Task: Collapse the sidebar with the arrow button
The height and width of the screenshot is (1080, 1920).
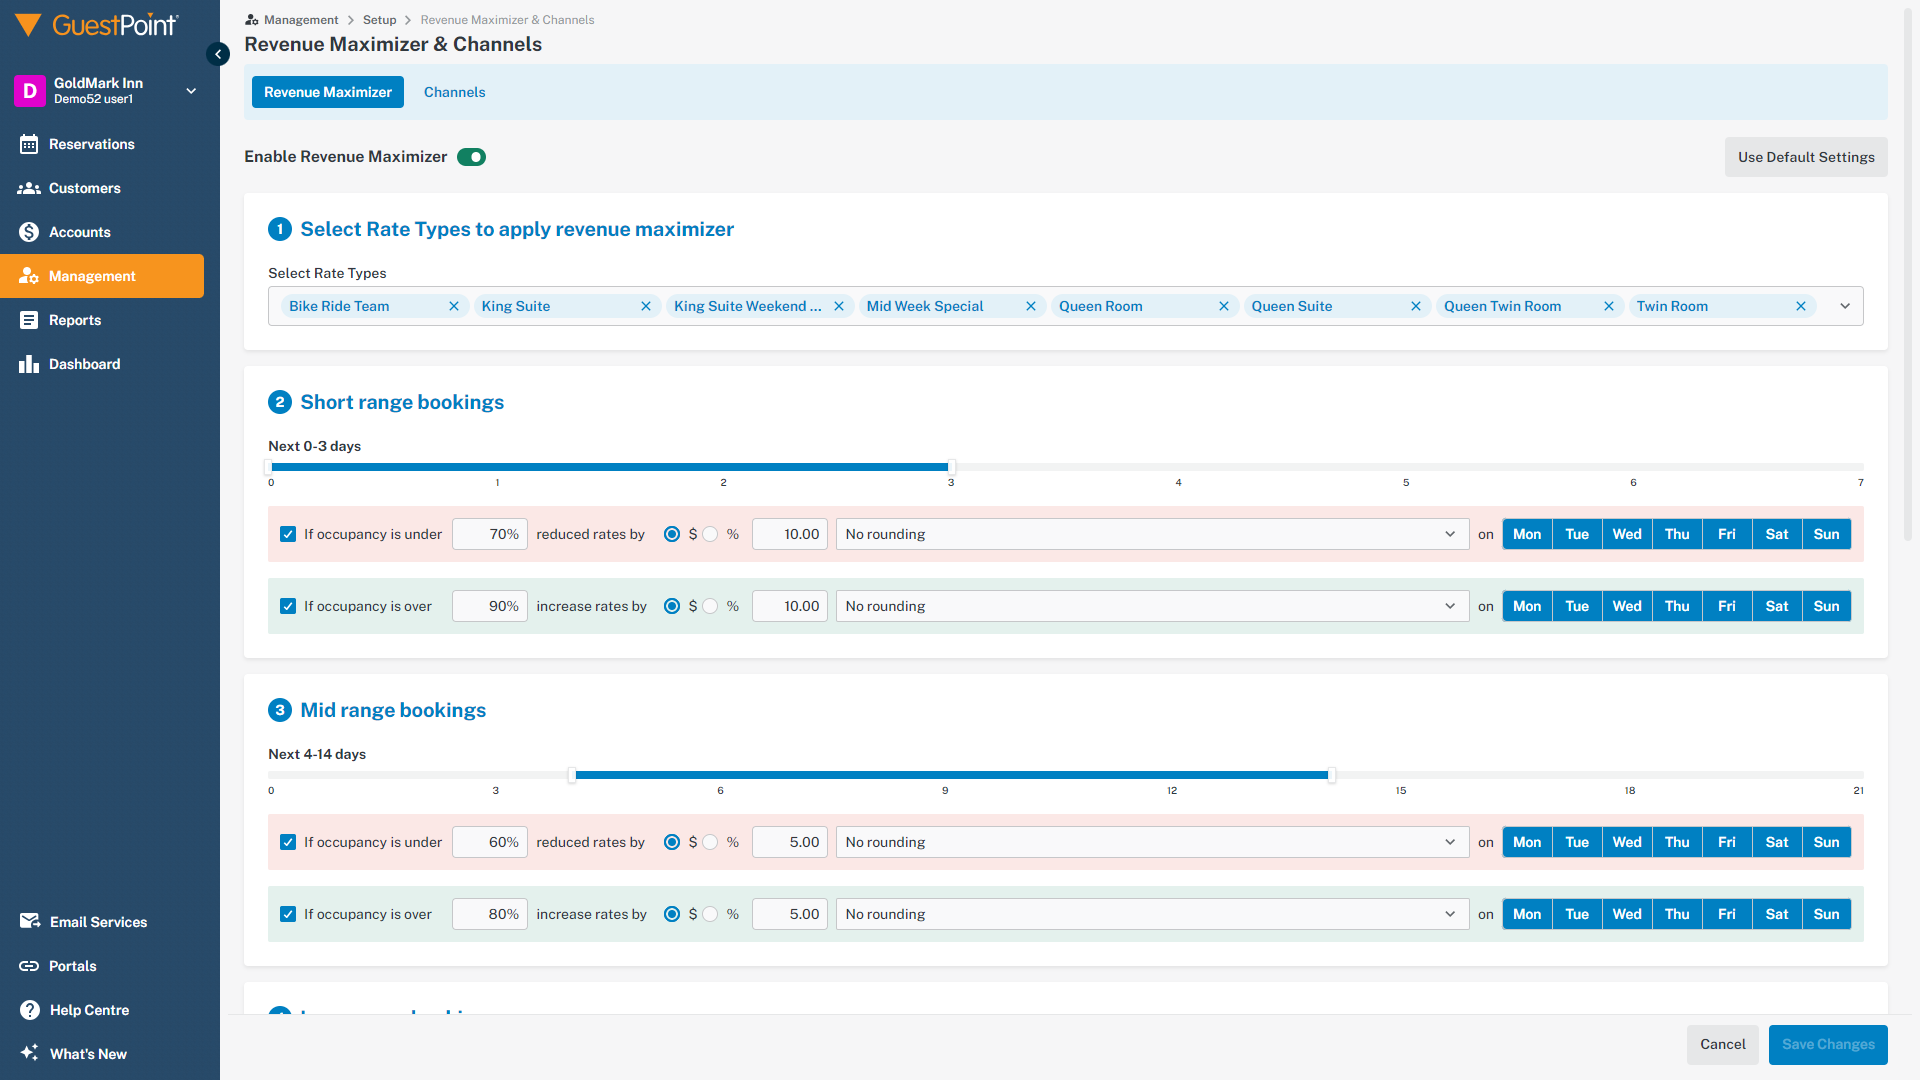Action: pyautogui.click(x=218, y=54)
